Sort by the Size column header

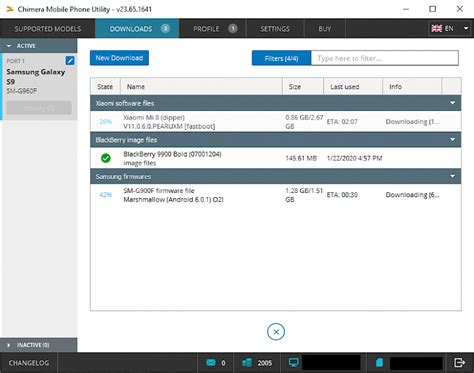[303, 87]
